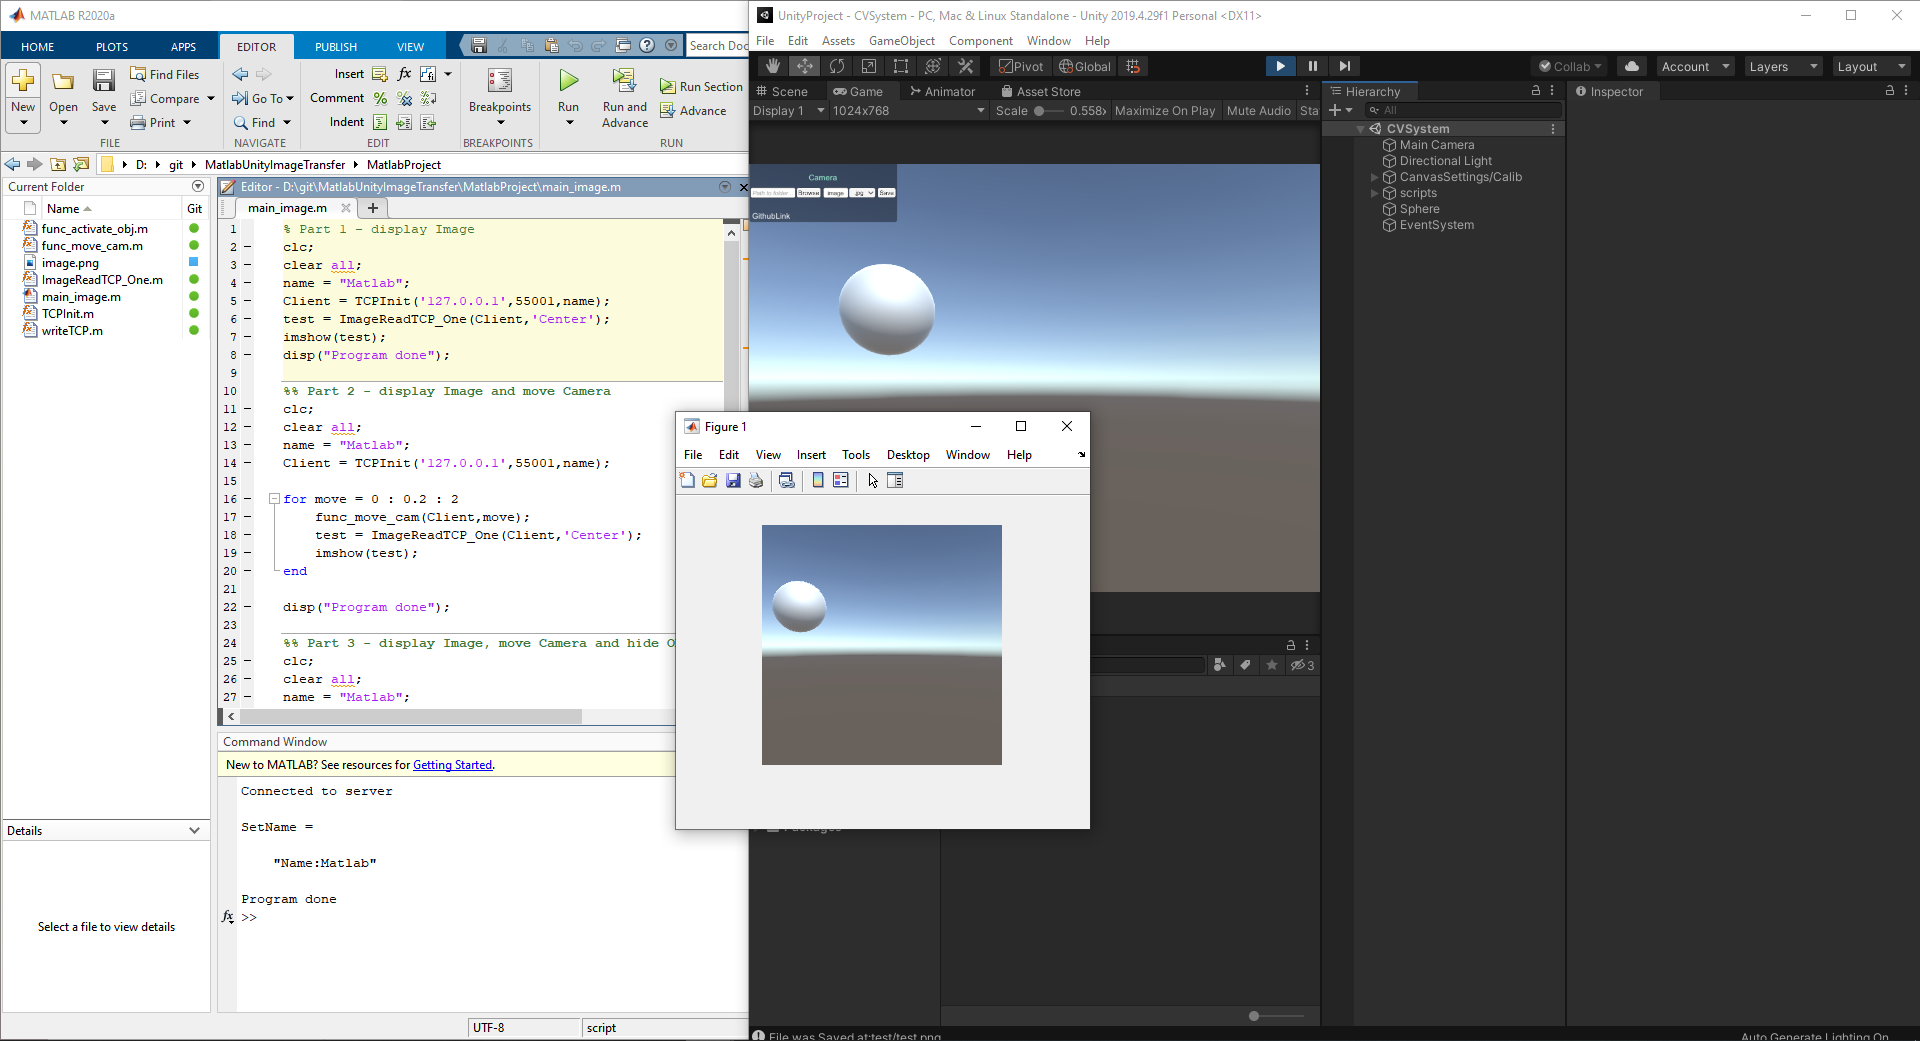1920x1041 pixels.
Task: Click Run and Advance in MATLAB Editor
Action: (624, 97)
